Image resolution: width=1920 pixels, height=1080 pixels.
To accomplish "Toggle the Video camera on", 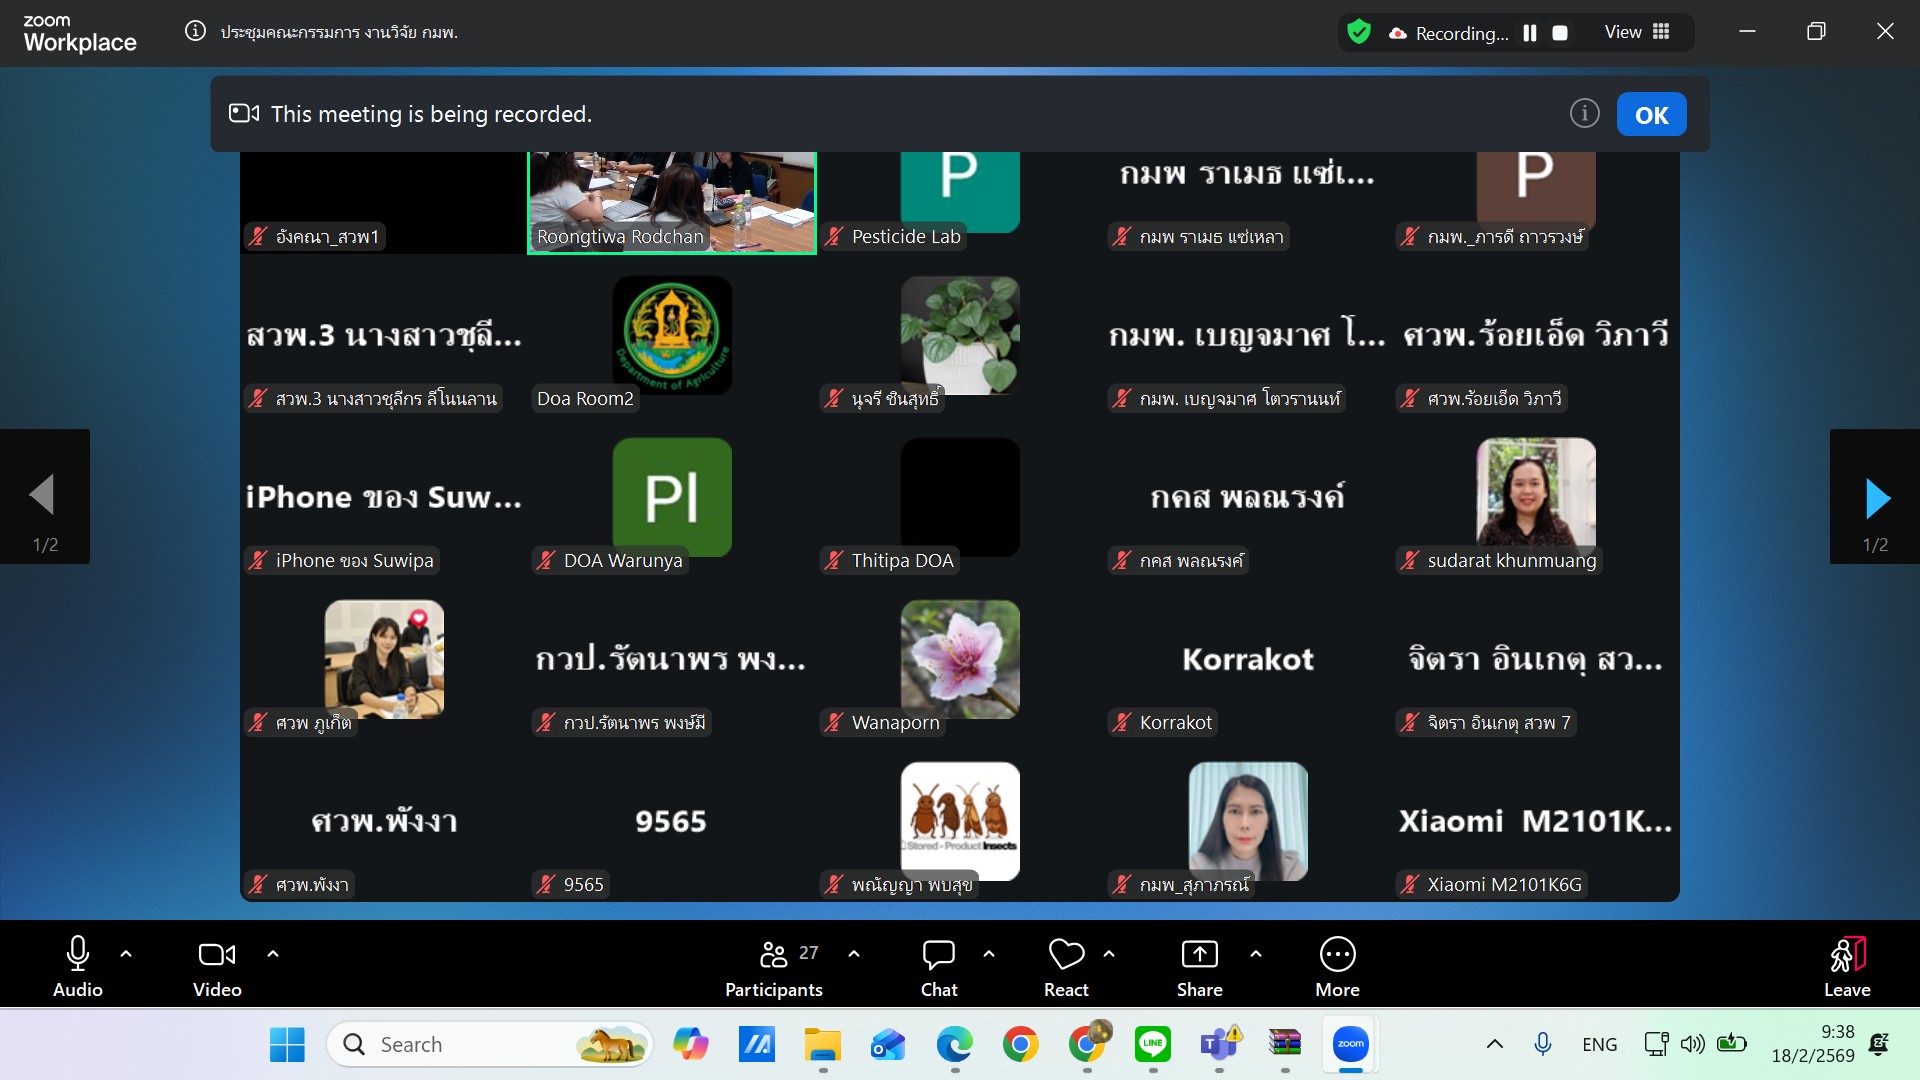I will 217,966.
